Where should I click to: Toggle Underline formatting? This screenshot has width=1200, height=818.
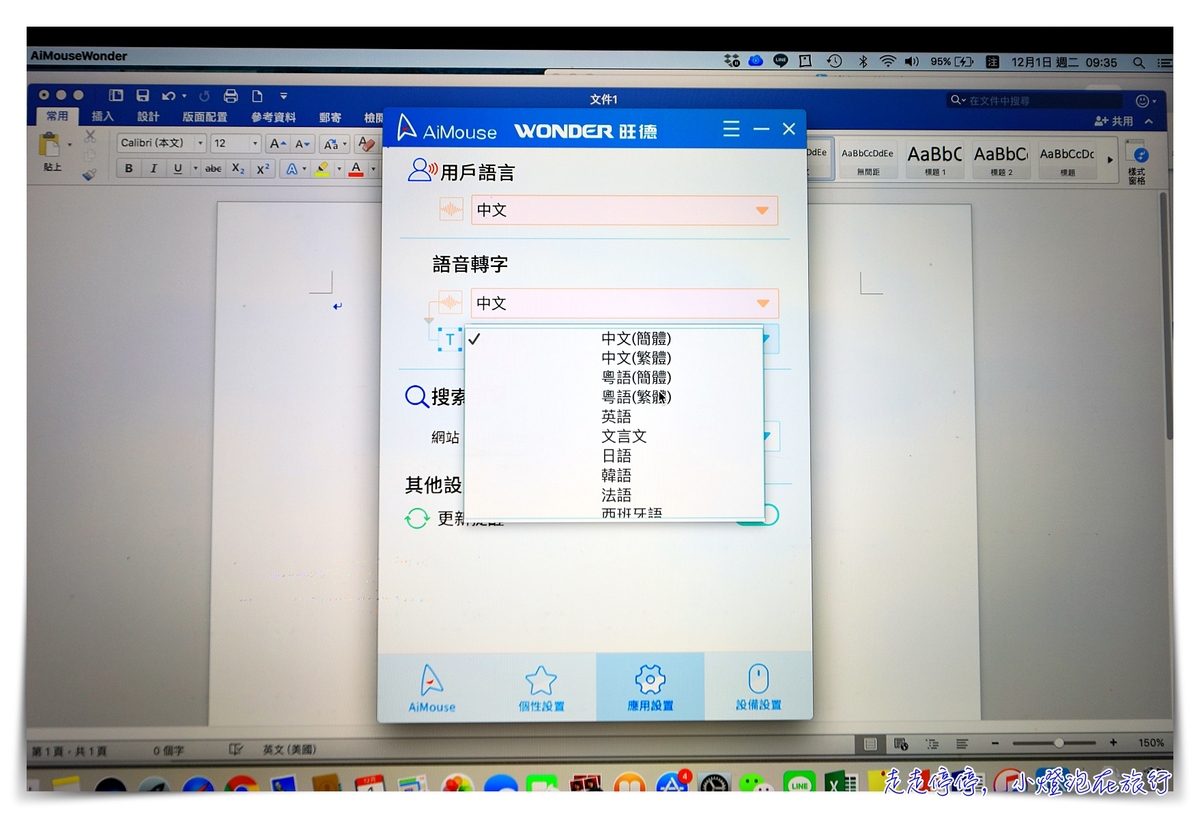(x=178, y=169)
